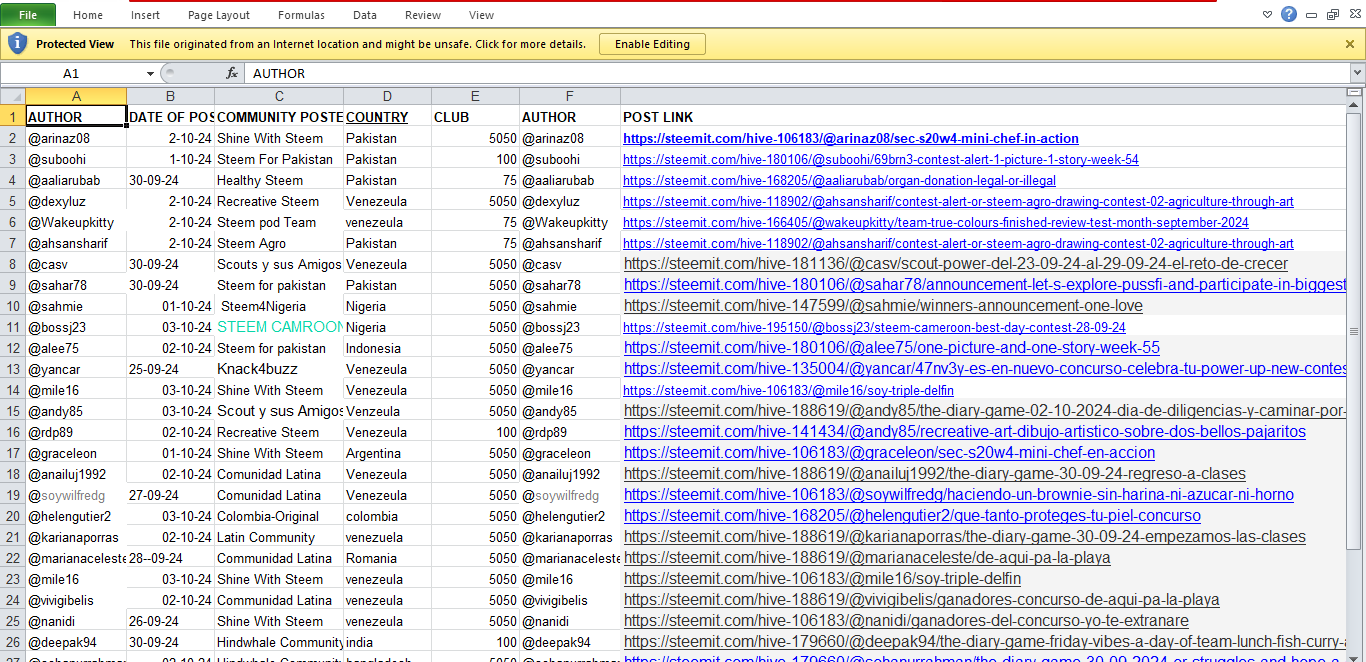Select the COUNTRY header cell

point(387,117)
